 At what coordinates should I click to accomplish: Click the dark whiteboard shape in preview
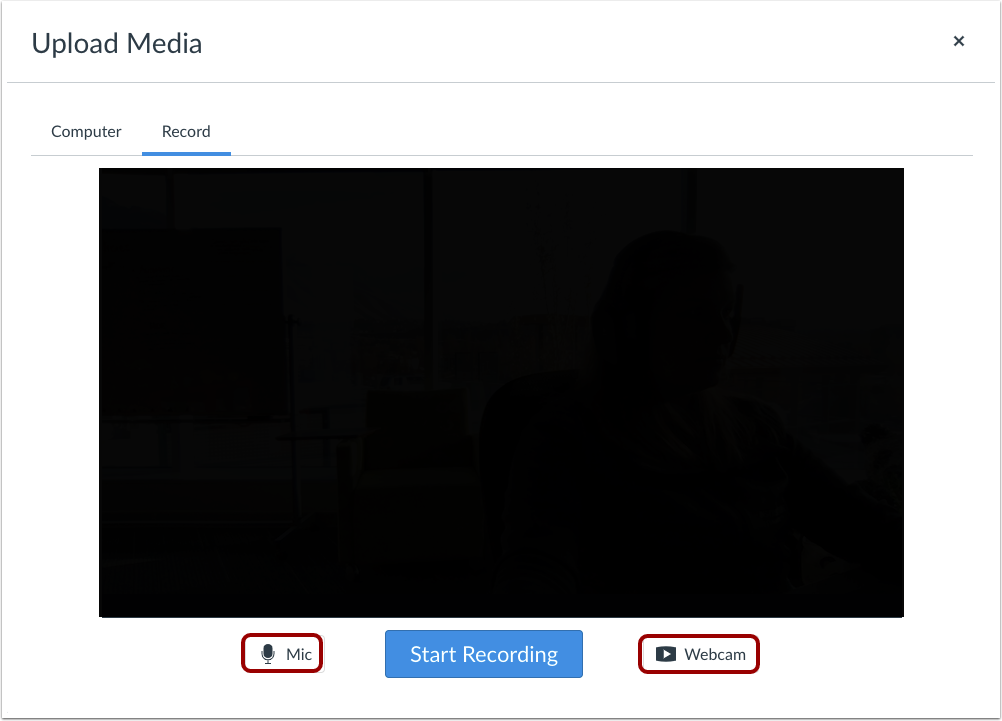coord(192,323)
